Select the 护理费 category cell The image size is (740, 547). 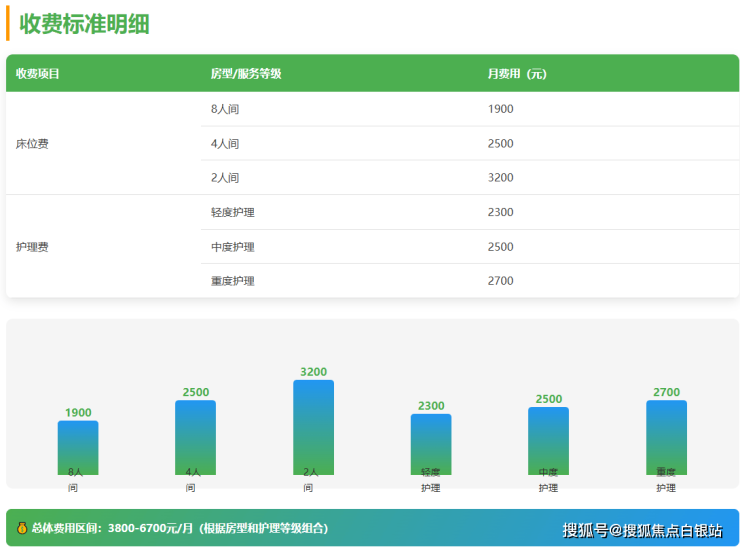(32, 247)
